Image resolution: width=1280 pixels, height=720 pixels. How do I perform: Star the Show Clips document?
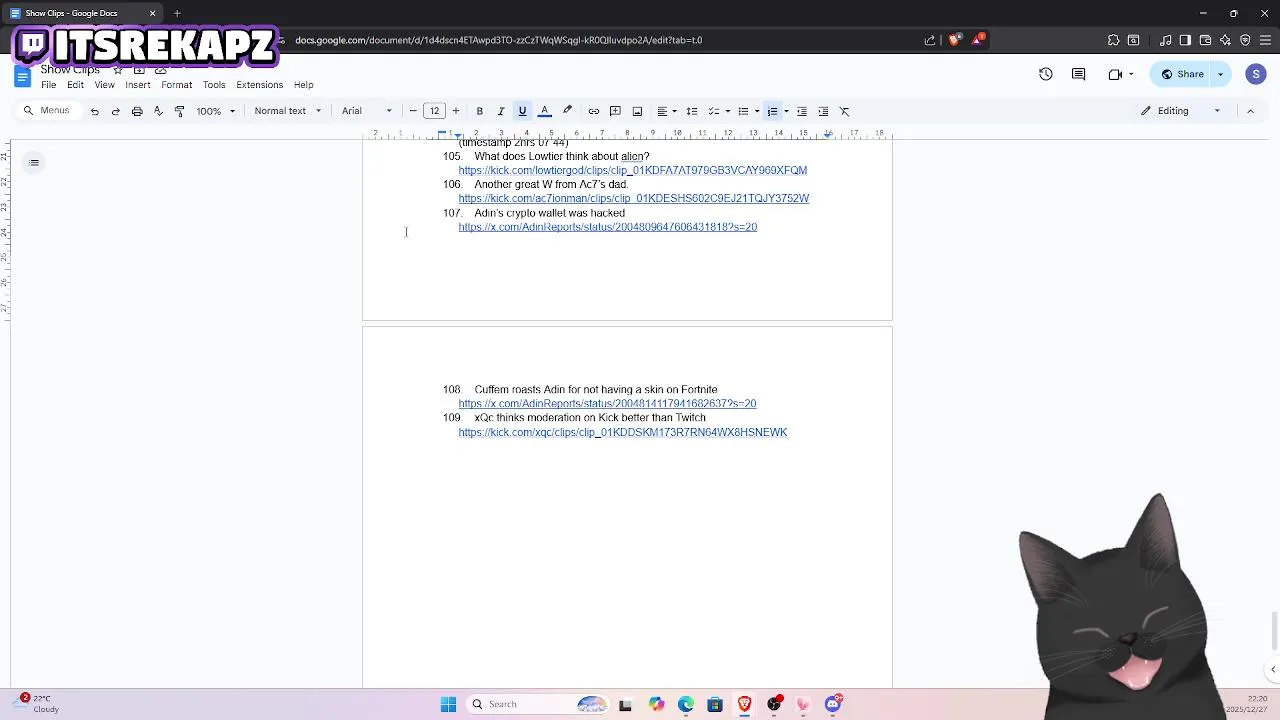coord(118,70)
